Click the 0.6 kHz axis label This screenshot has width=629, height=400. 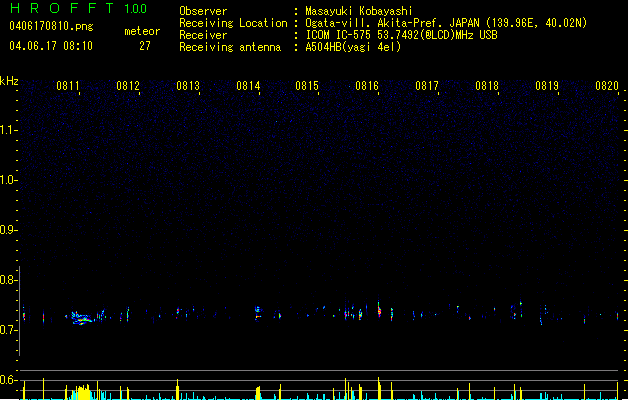(8, 380)
